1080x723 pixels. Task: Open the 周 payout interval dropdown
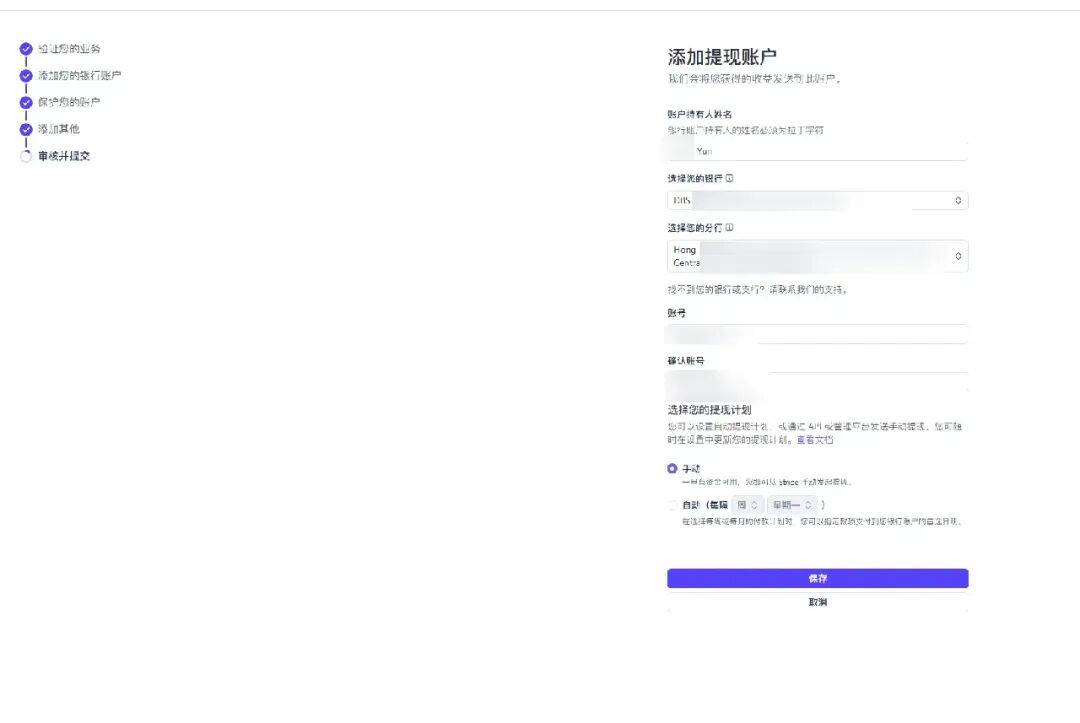coord(747,505)
